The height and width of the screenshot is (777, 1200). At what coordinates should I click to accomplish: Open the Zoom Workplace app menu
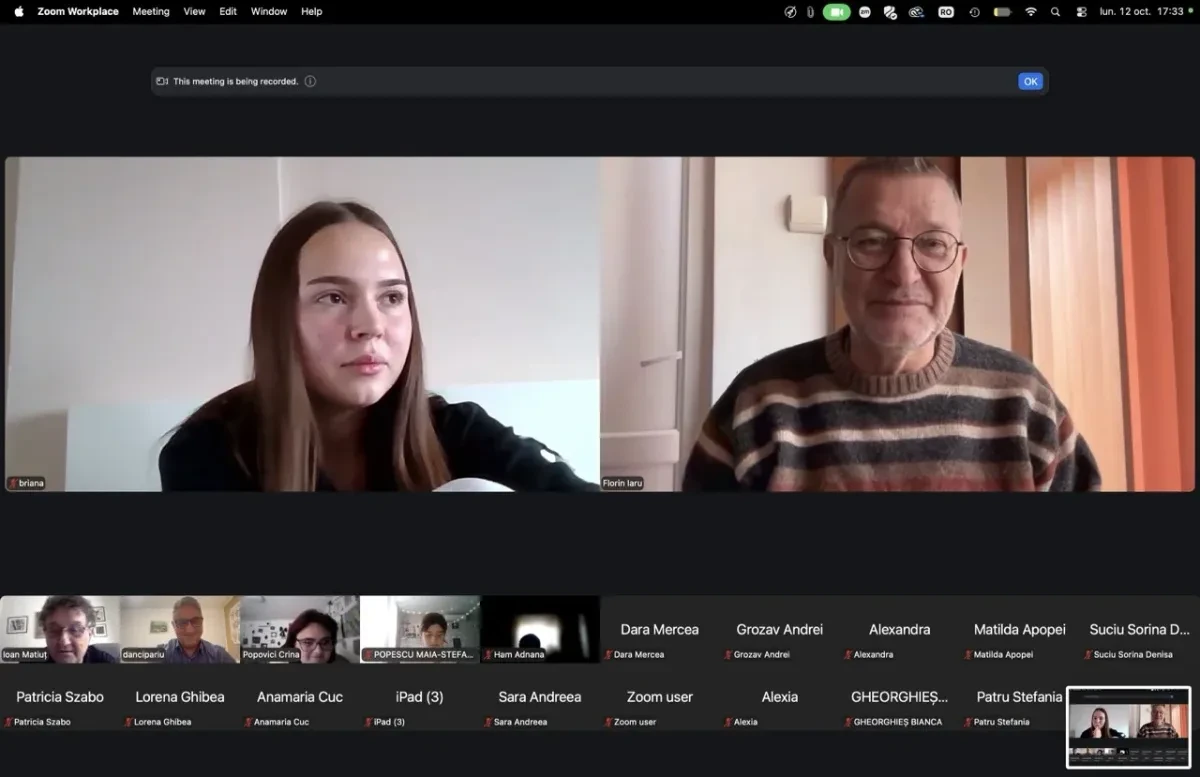pyautogui.click(x=78, y=12)
